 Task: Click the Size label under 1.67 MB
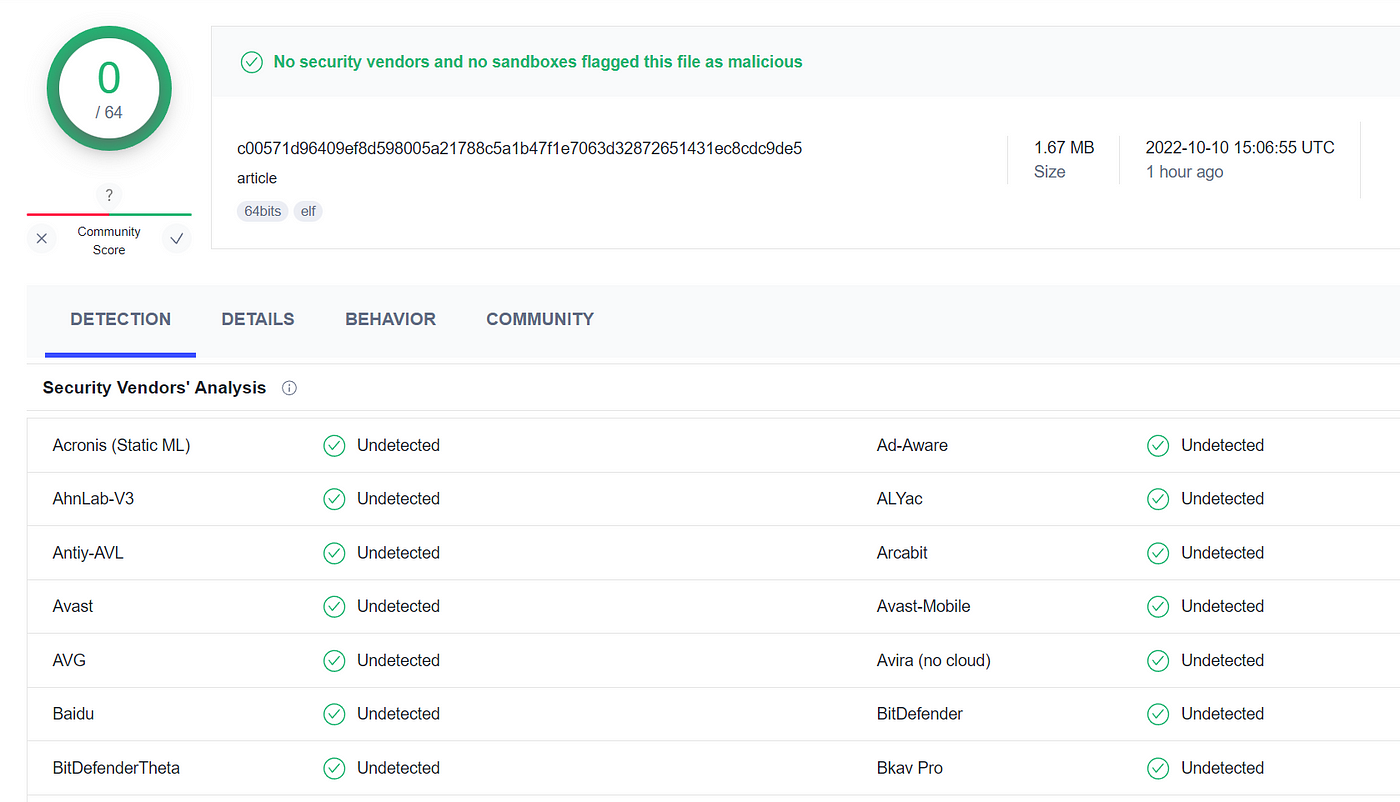tap(1050, 172)
